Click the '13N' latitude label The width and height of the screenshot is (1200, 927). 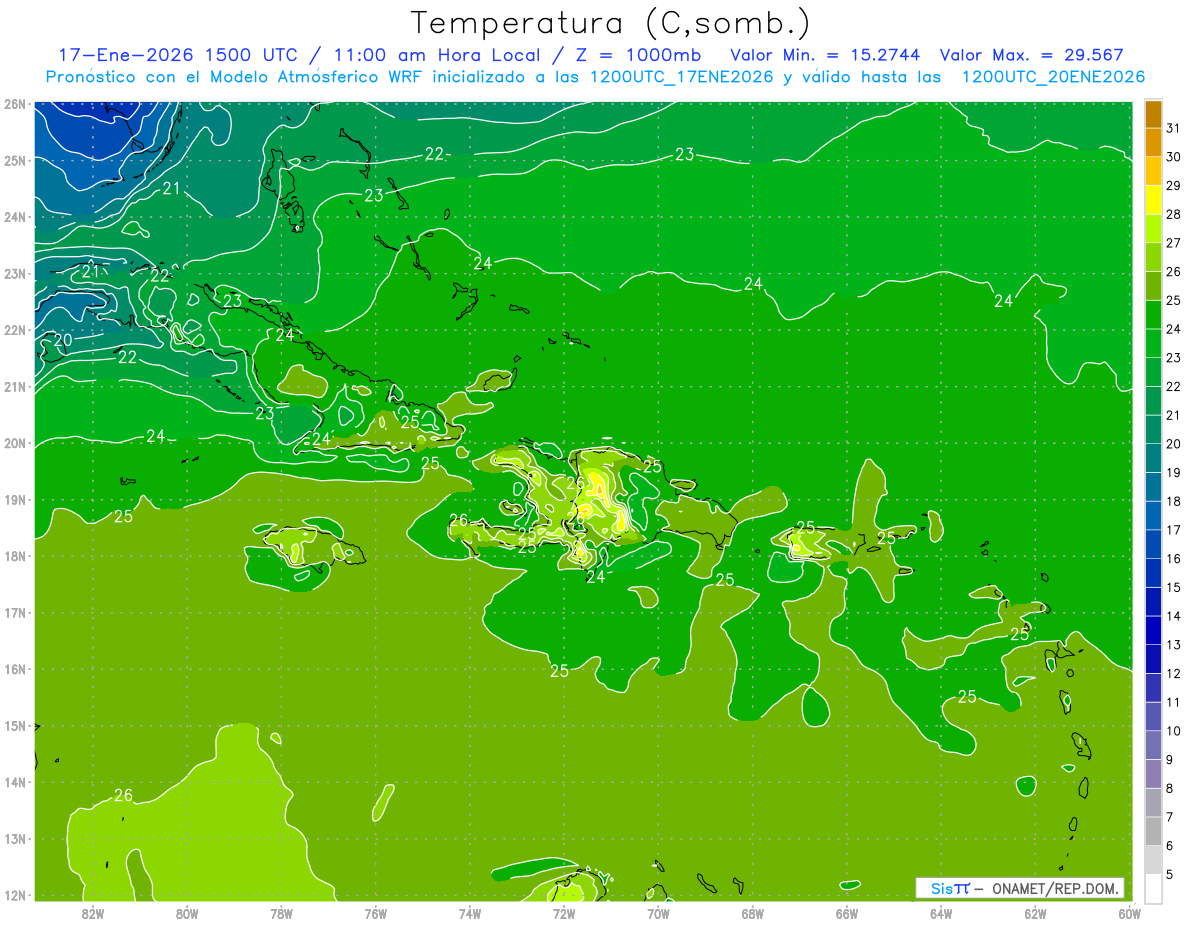(15, 839)
